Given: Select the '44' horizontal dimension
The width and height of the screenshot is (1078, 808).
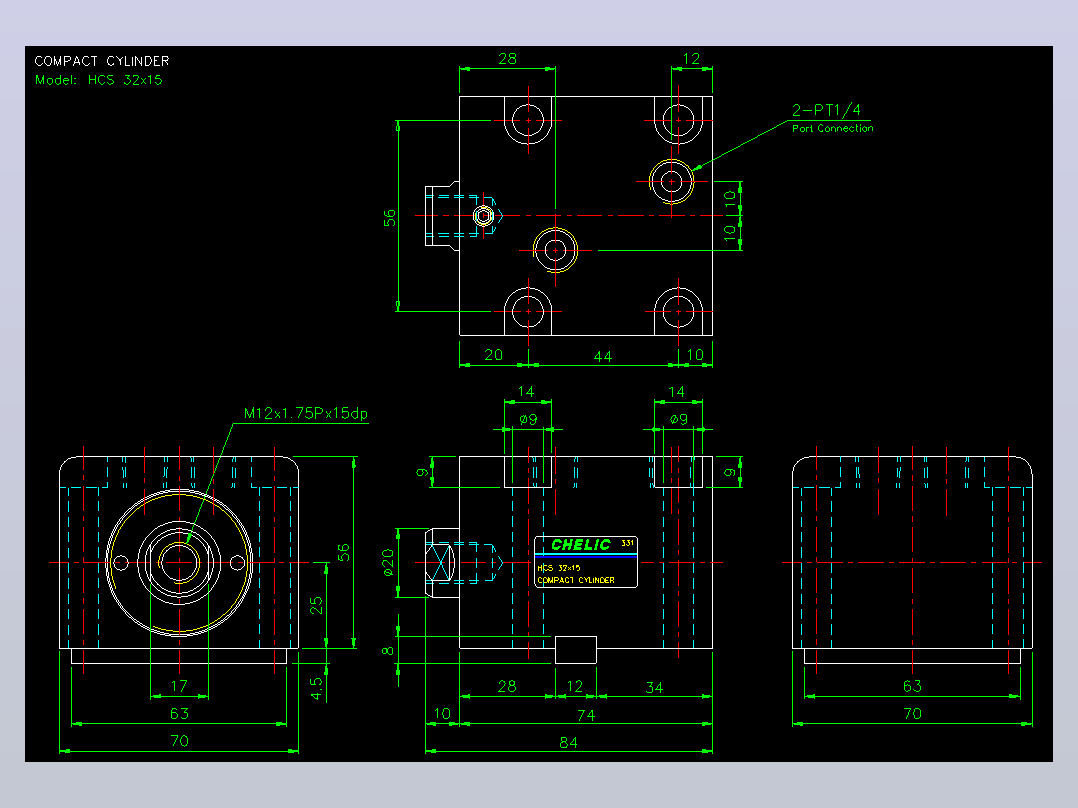Looking at the screenshot, I should pos(603,356).
